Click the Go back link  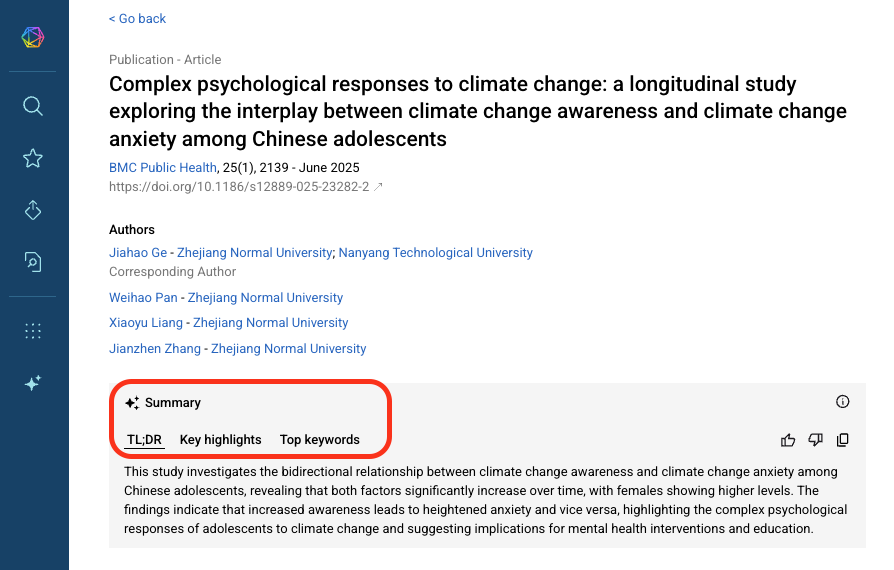(x=137, y=19)
